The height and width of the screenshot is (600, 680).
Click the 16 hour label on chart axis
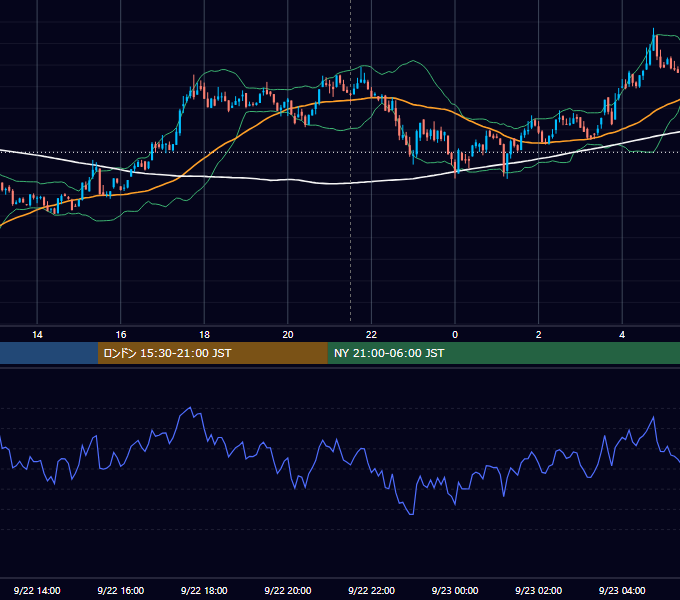click(x=121, y=335)
